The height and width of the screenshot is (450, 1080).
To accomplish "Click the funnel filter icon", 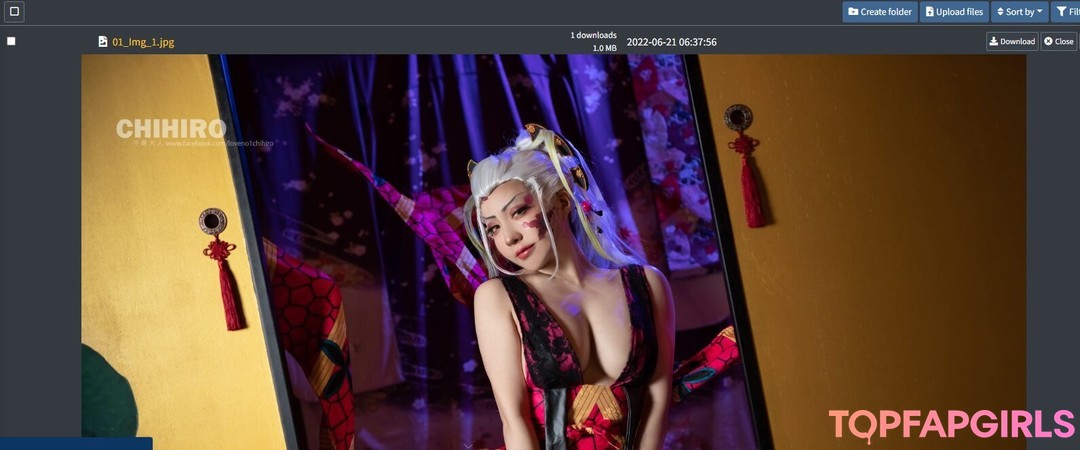I will pyautogui.click(x=1060, y=12).
